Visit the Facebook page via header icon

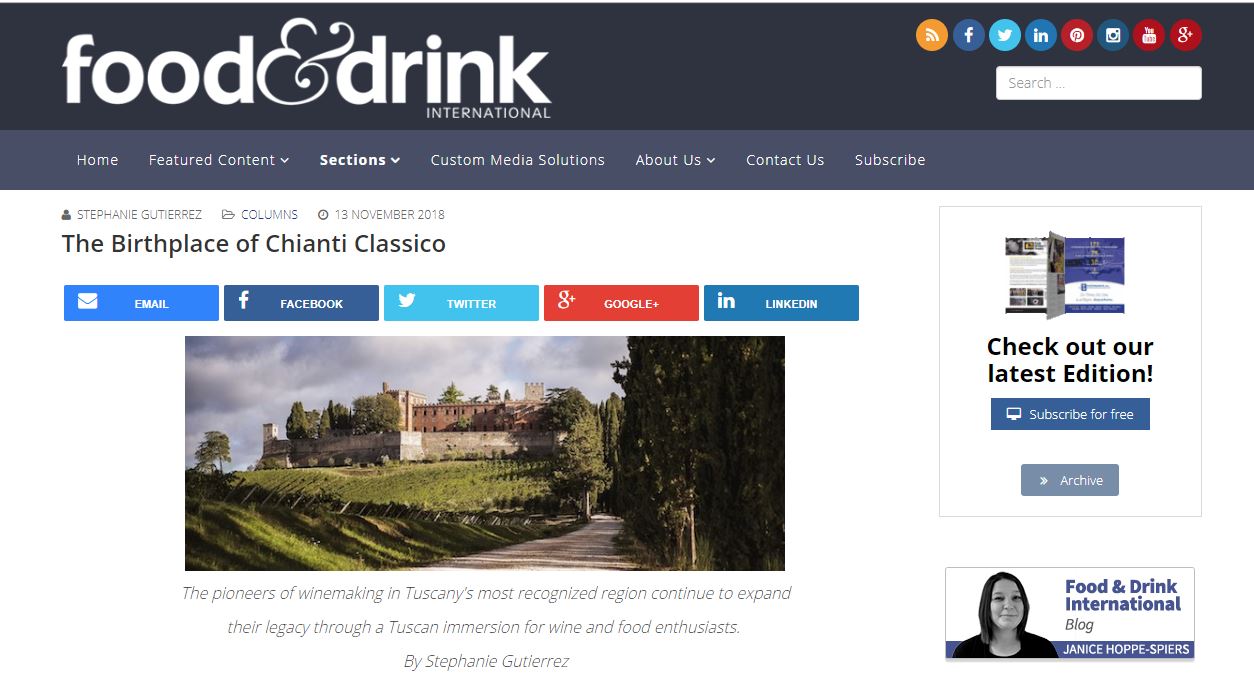[x=968, y=35]
